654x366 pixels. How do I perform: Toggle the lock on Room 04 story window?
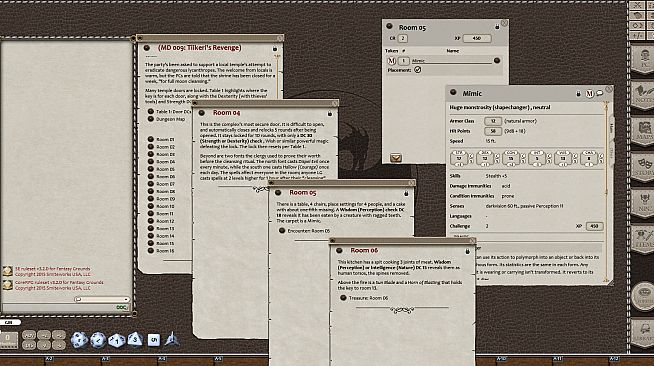click(330, 113)
